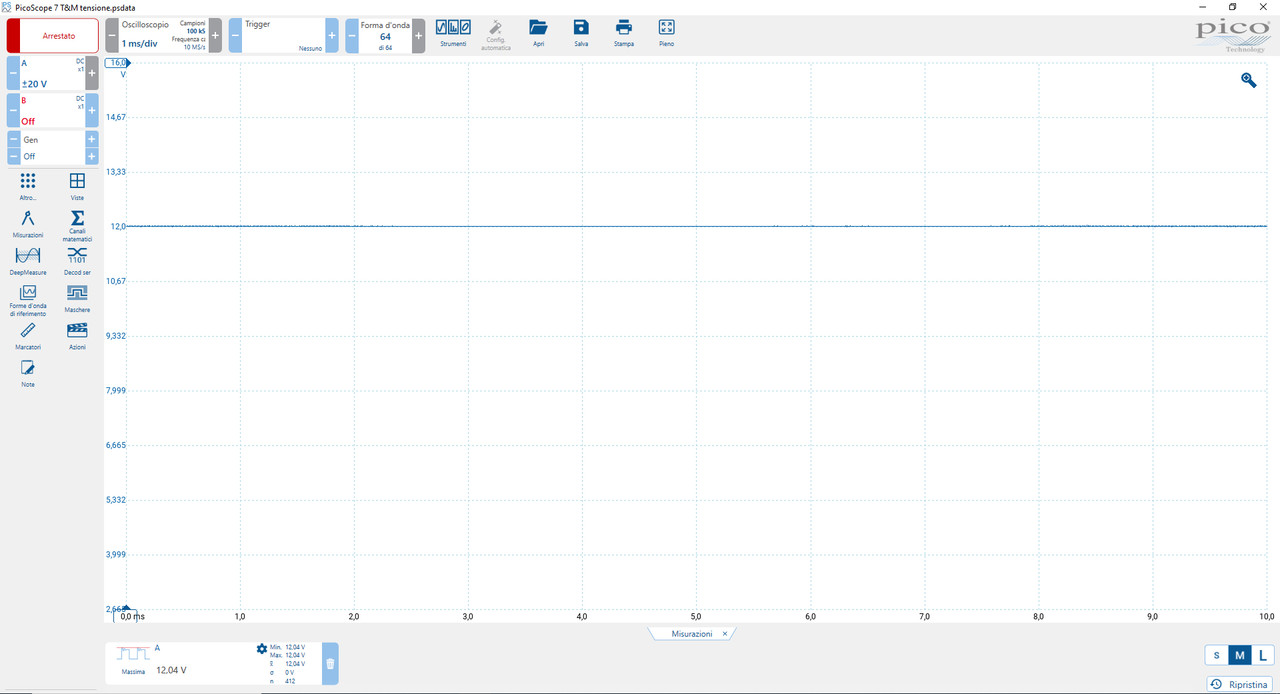1280x694 pixels.
Task: Select size M for measurements panel
Action: [x=1239, y=655]
